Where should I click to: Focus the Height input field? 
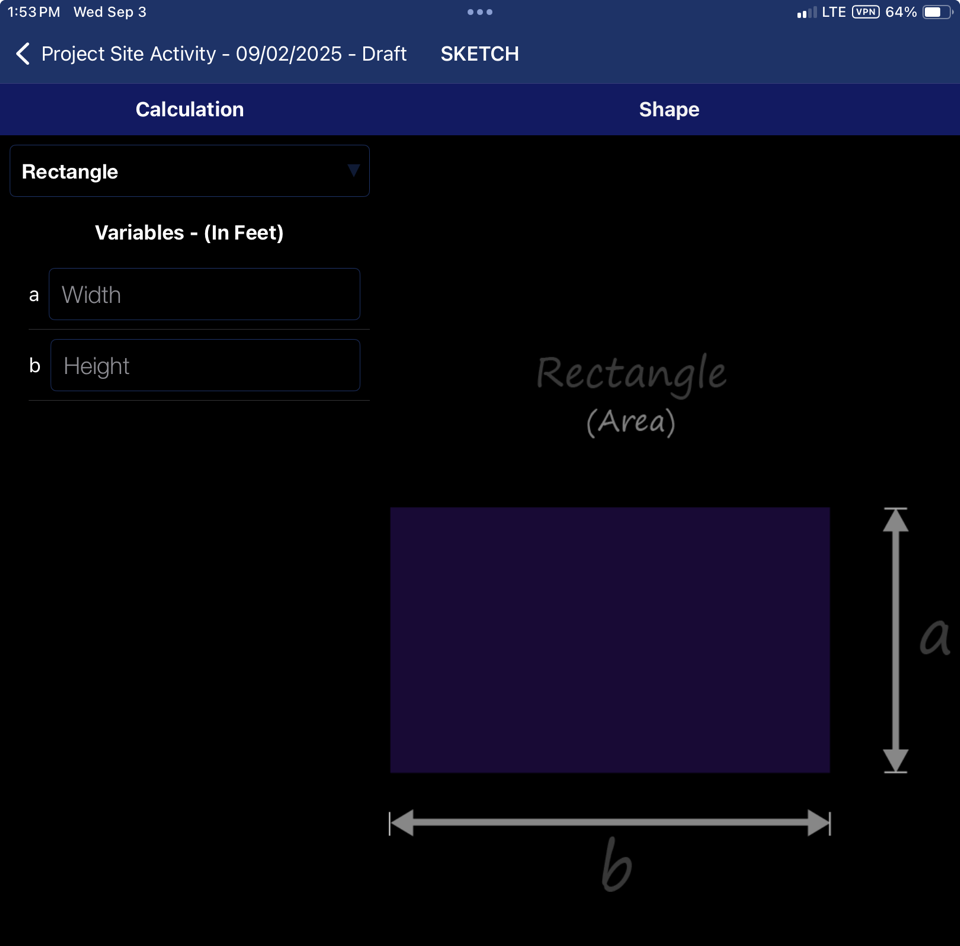point(205,366)
